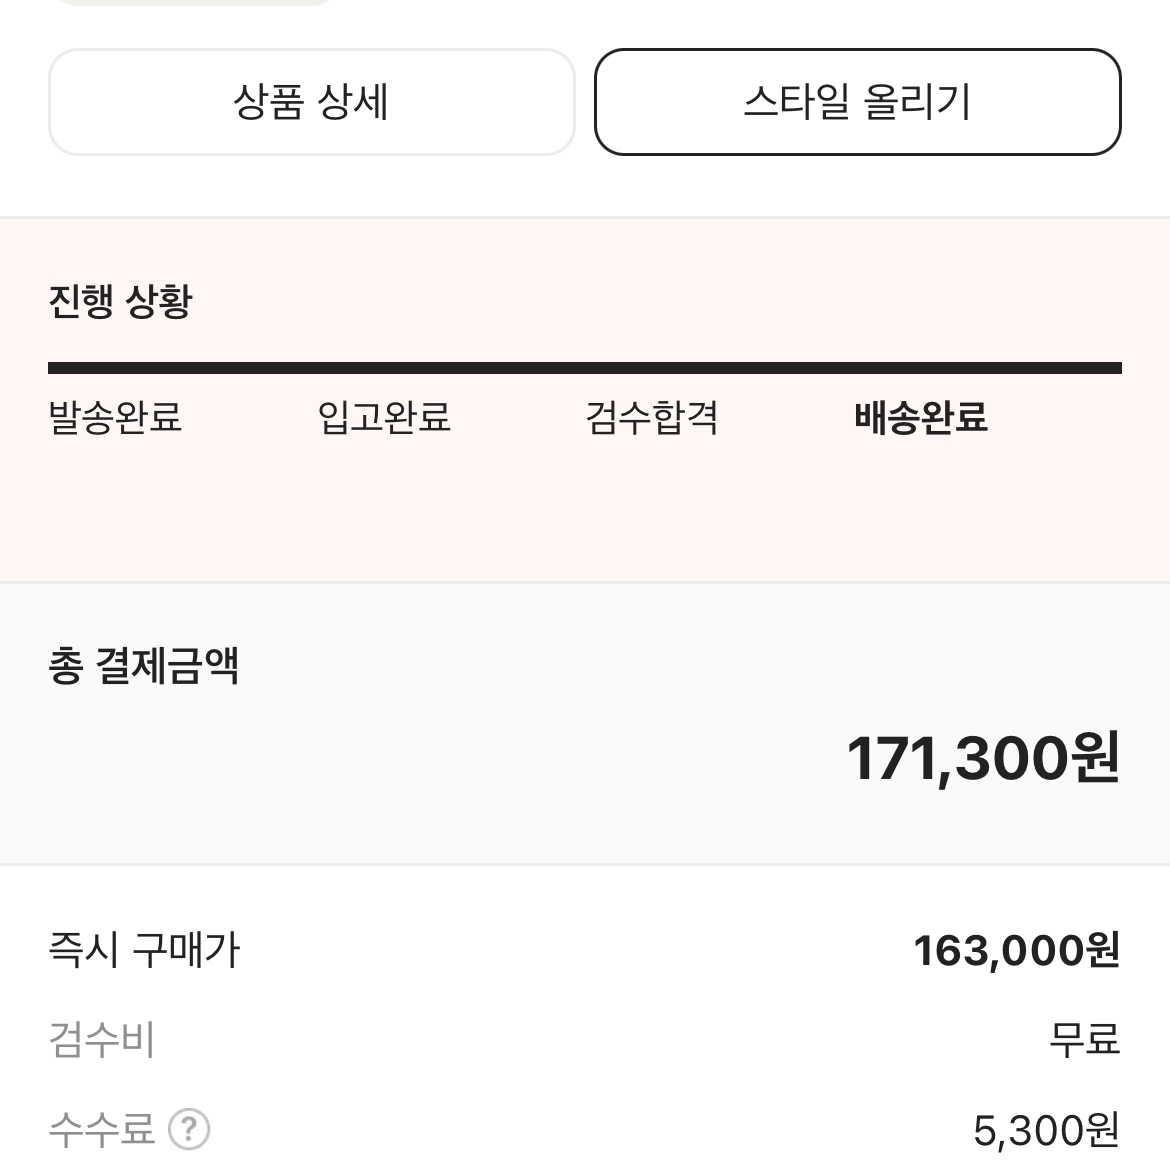Select the 검수합격 progress step
The height and width of the screenshot is (1170, 1170).
click(x=651, y=417)
